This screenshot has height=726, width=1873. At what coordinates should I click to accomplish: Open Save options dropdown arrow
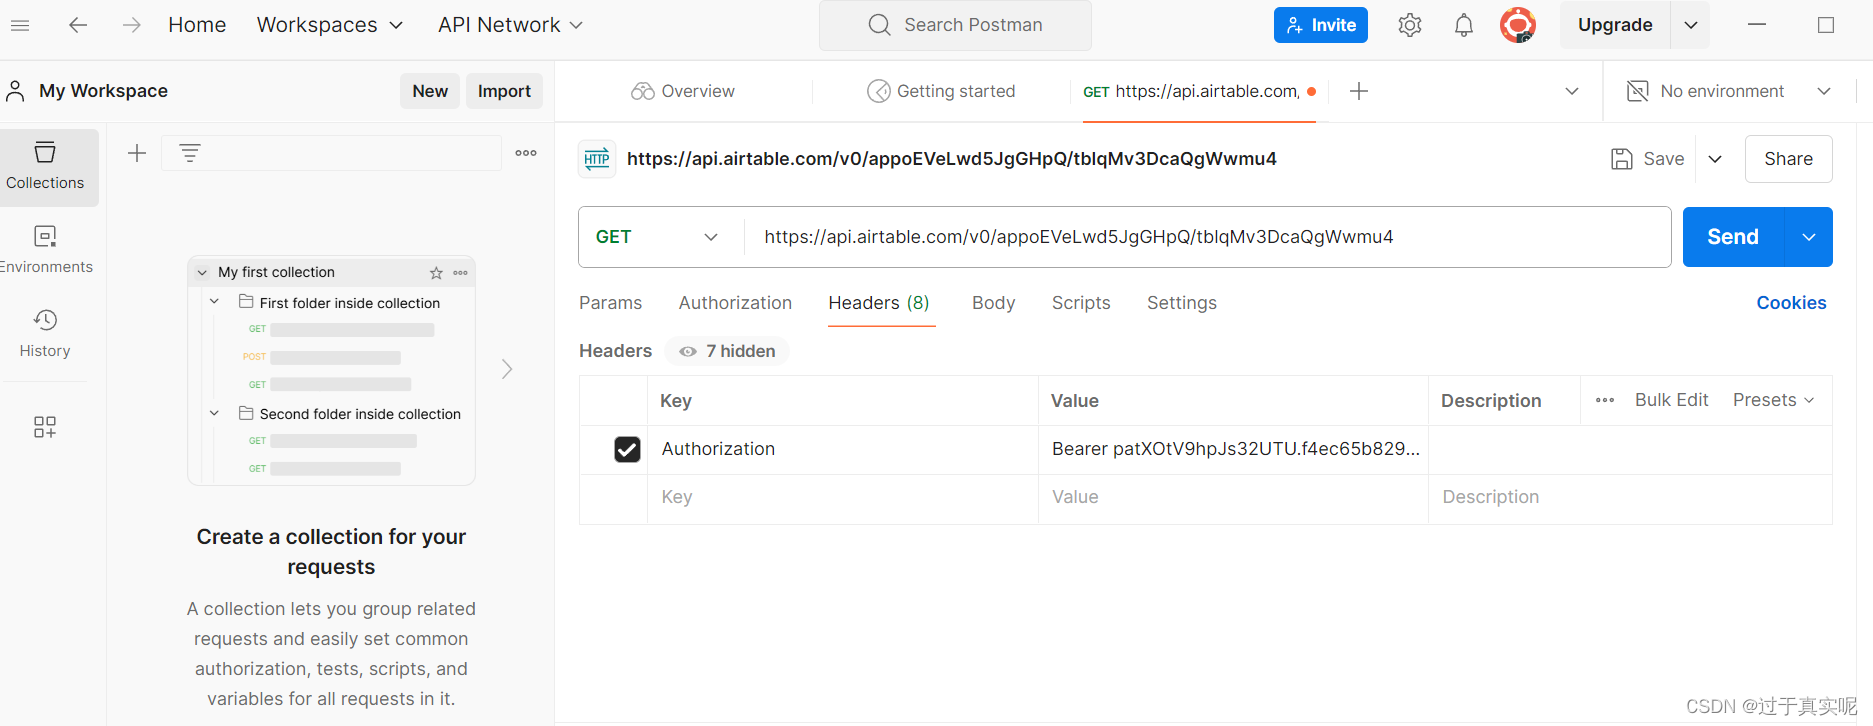[1715, 159]
